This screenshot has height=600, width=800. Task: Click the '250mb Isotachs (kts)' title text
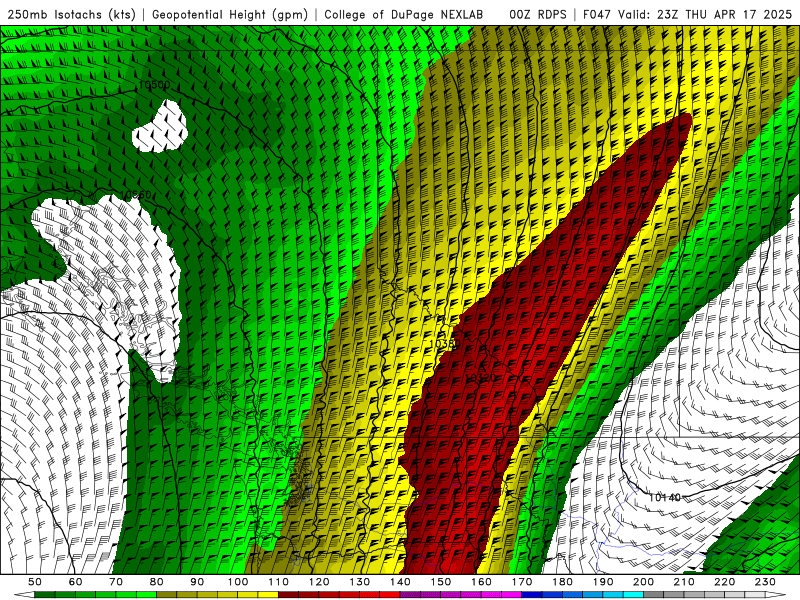coord(71,15)
